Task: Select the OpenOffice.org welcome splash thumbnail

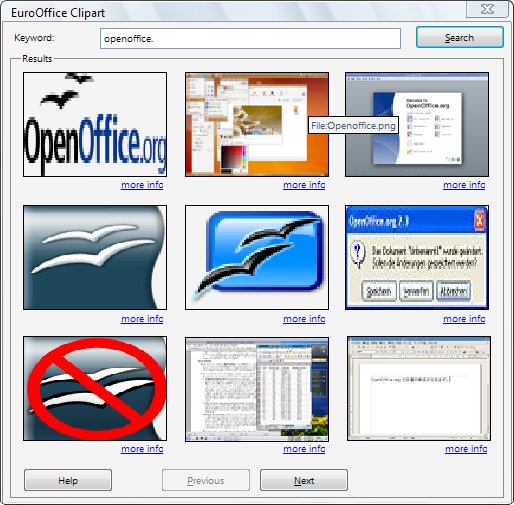Action: tap(417, 124)
